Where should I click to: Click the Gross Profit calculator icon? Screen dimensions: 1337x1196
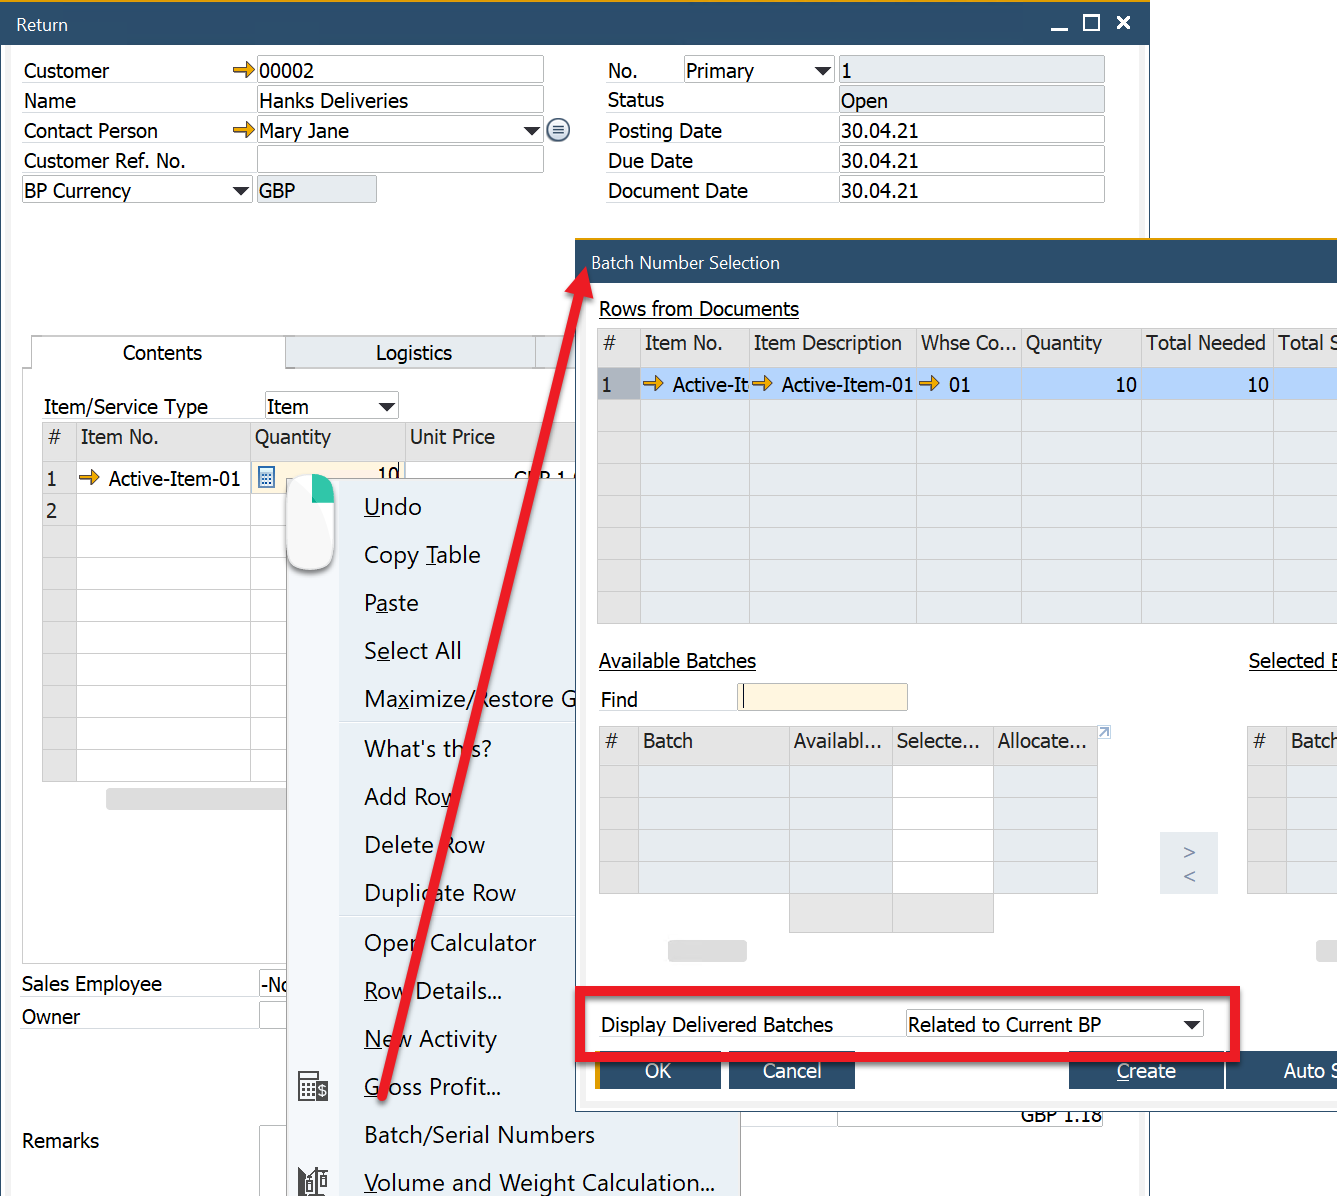(313, 1086)
